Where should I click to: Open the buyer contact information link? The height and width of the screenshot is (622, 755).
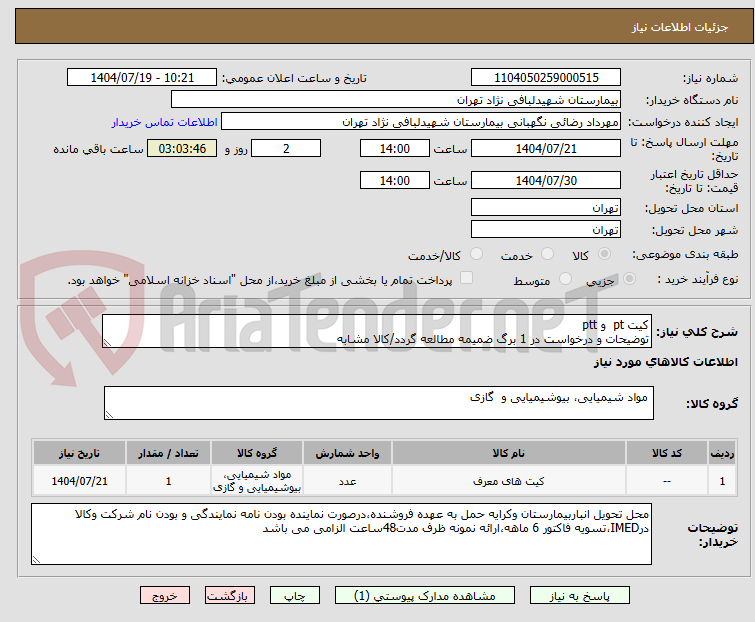point(164,122)
